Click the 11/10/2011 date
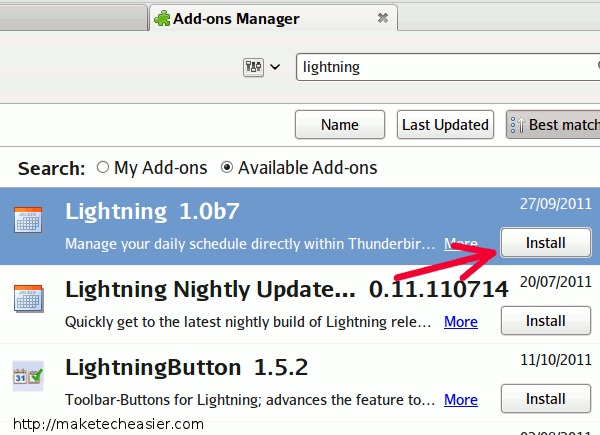The image size is (600, 435). tap(556, 360)
